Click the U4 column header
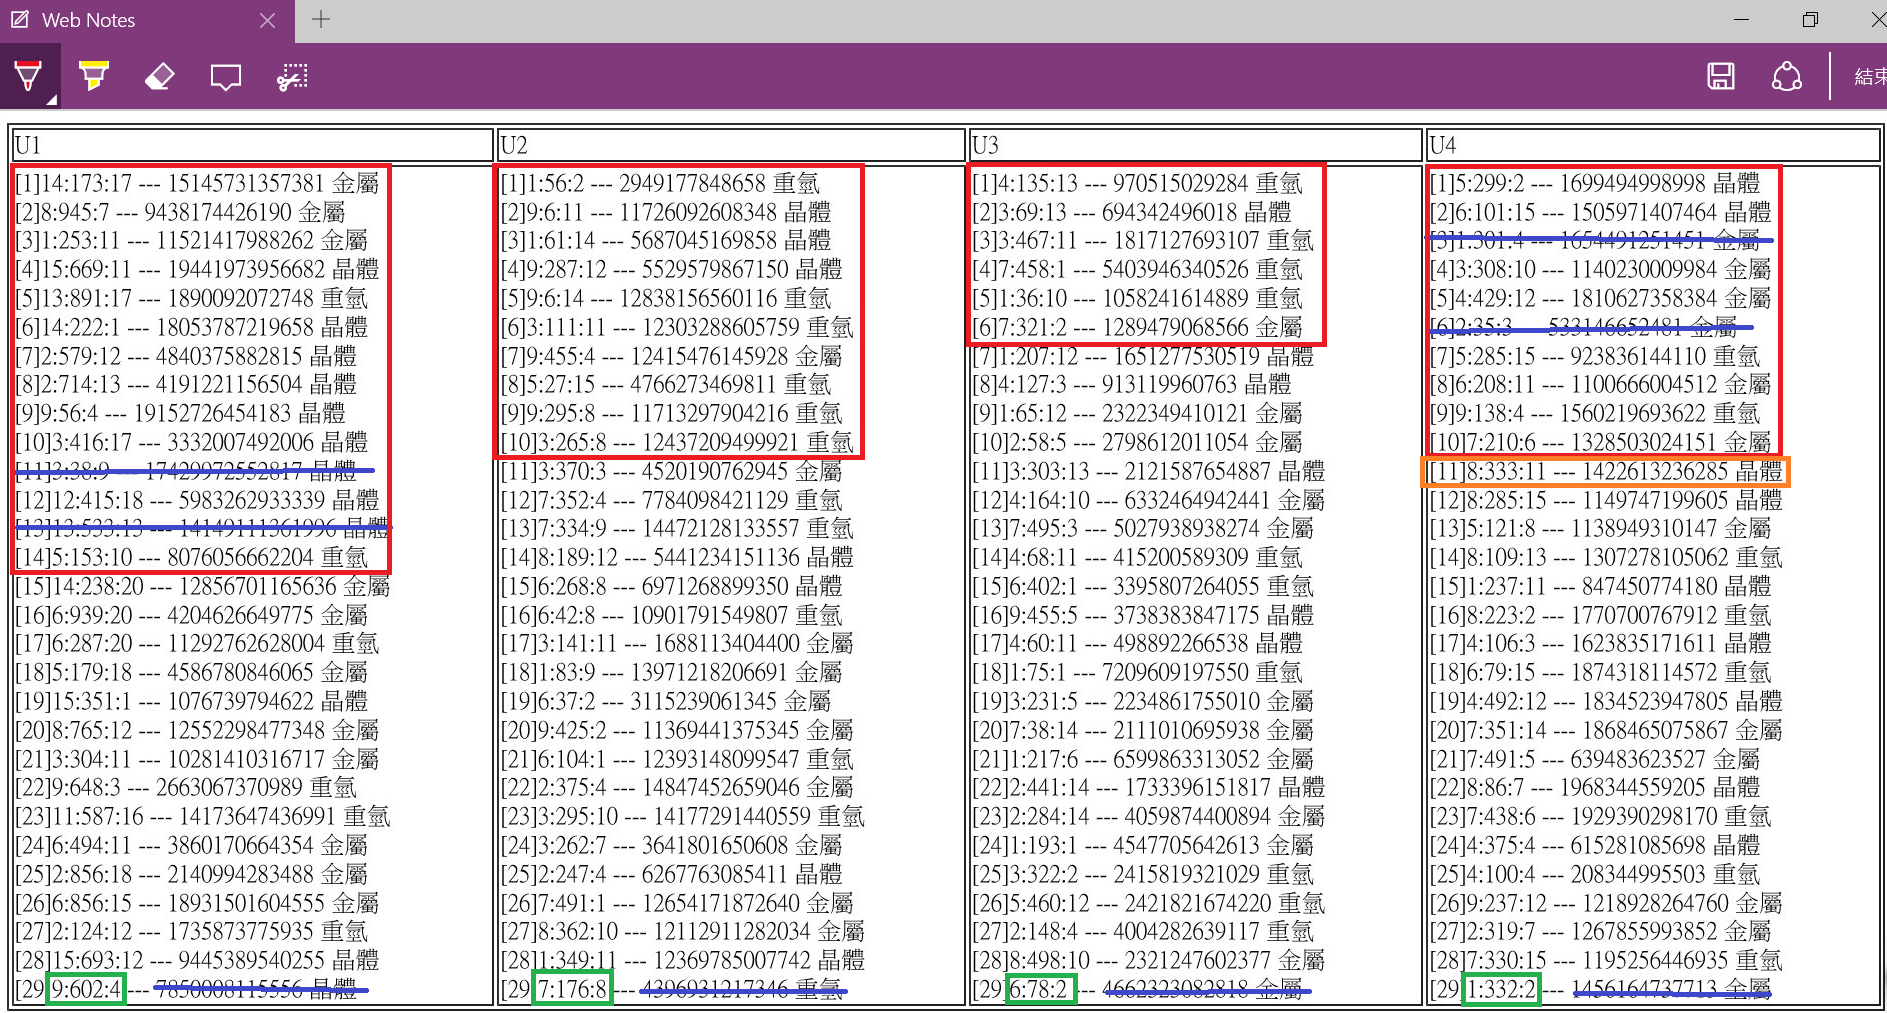 point(1653,145)
